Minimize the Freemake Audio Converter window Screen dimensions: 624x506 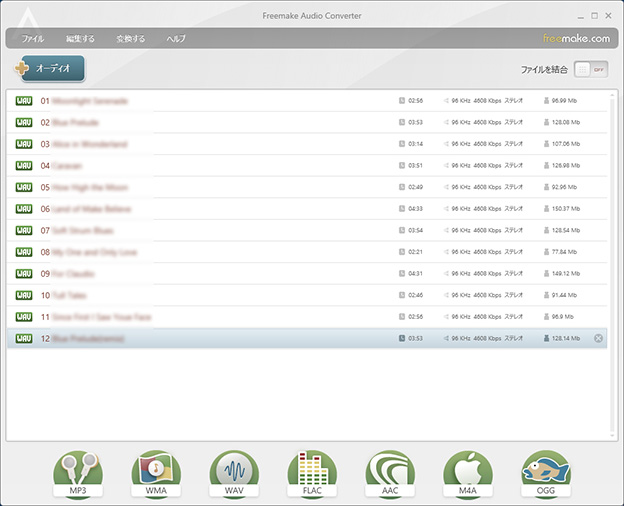coord(581,16)
